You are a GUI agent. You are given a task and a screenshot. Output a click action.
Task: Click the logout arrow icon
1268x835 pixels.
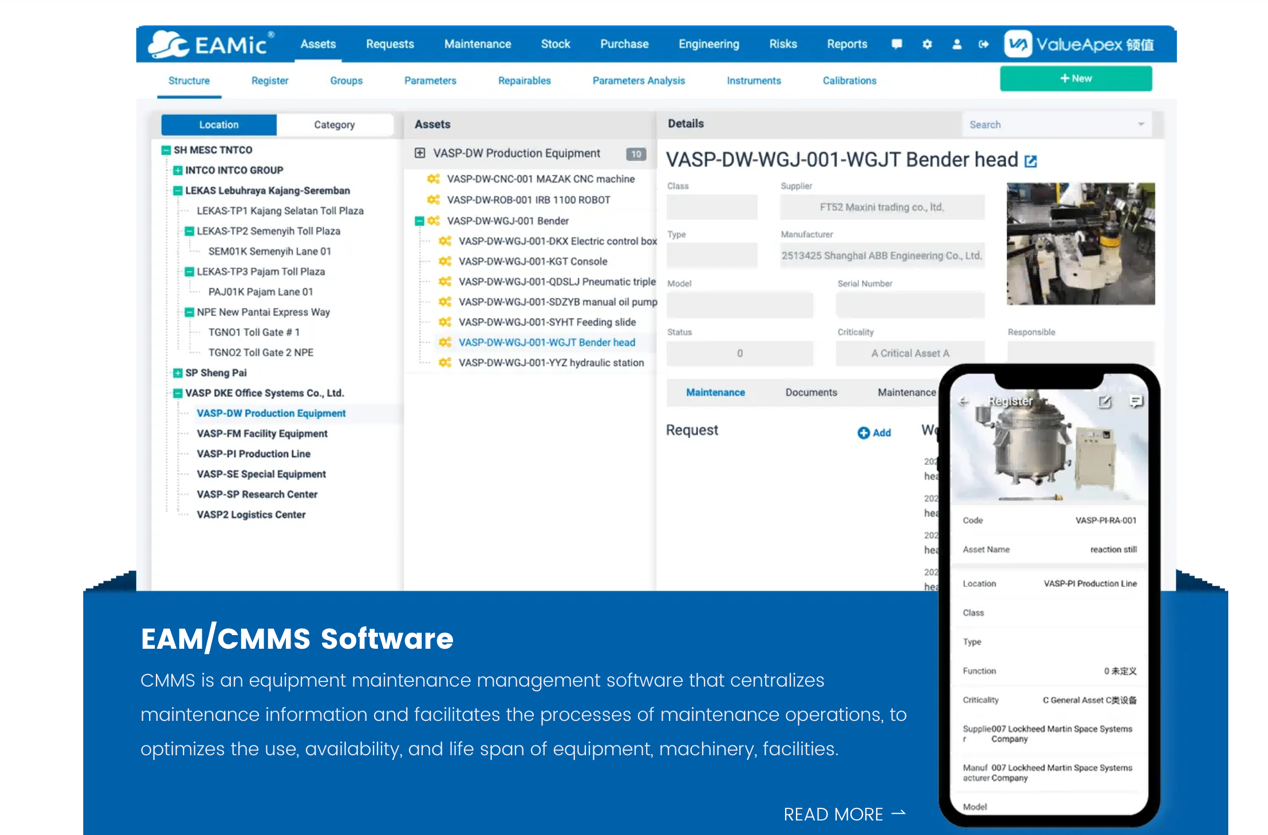pos(984,44)
